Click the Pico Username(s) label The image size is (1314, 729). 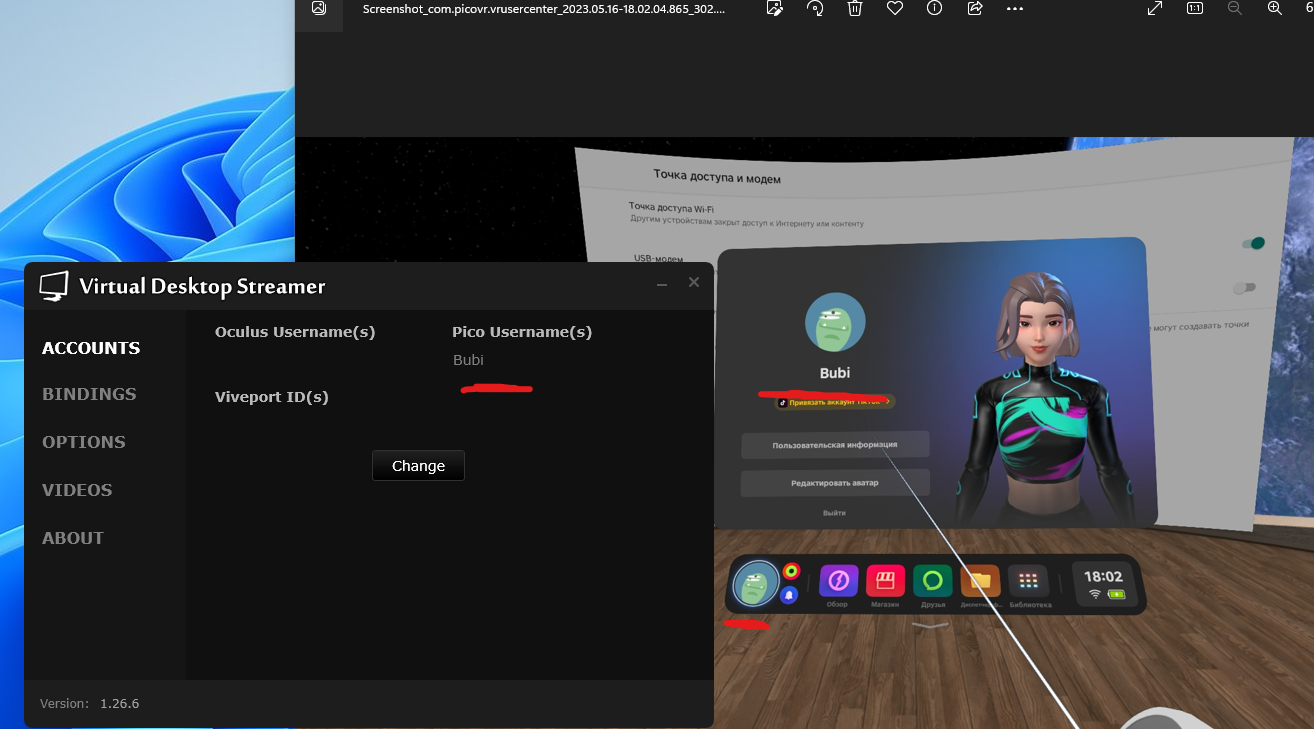[x=522, y=332]
